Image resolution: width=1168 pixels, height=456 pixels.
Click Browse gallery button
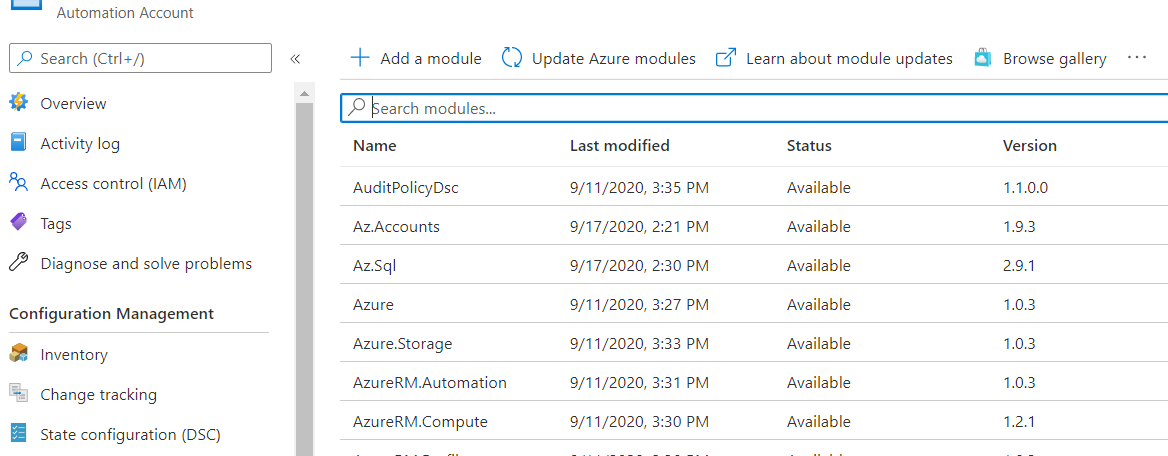click(x=1040, y=58)
